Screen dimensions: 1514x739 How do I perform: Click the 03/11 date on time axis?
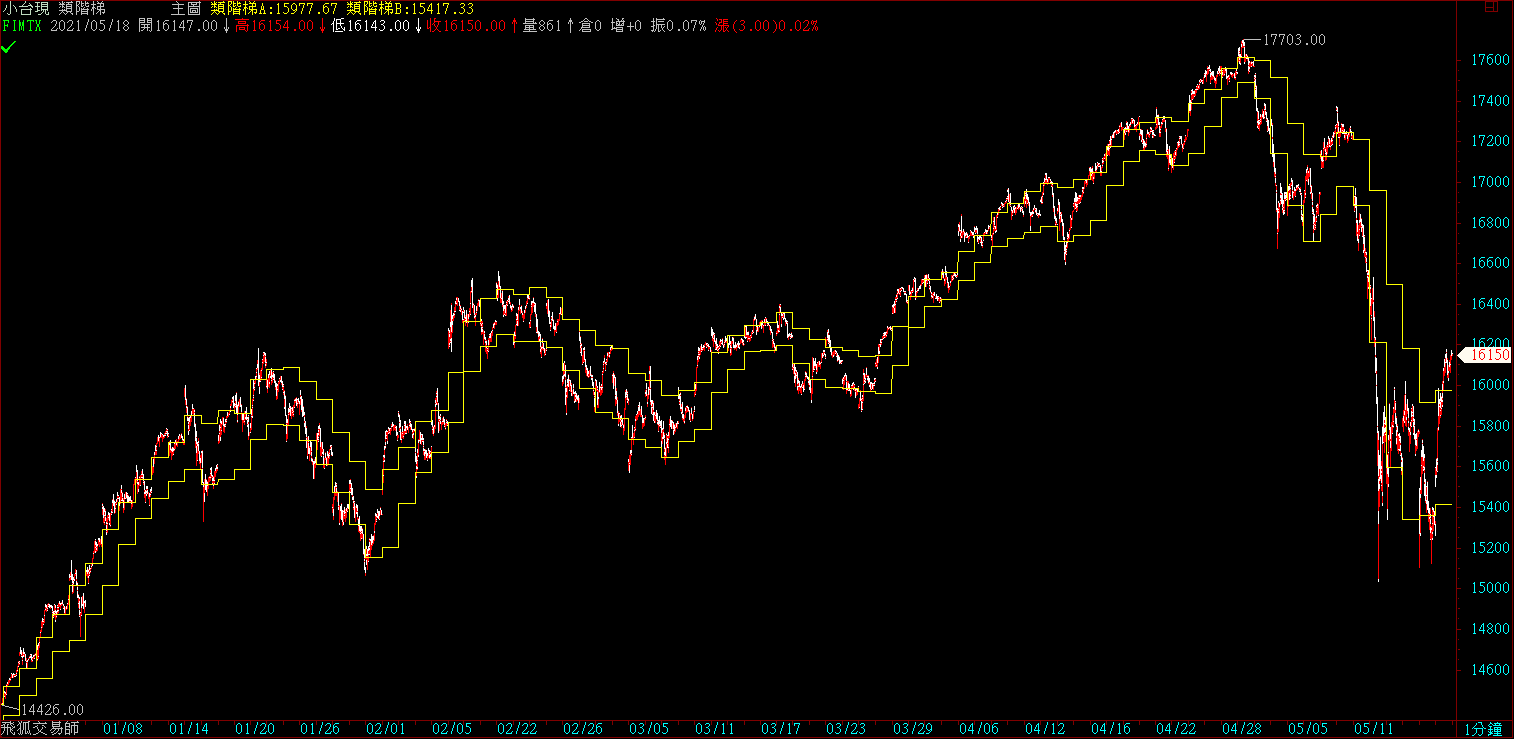point(715,730)
